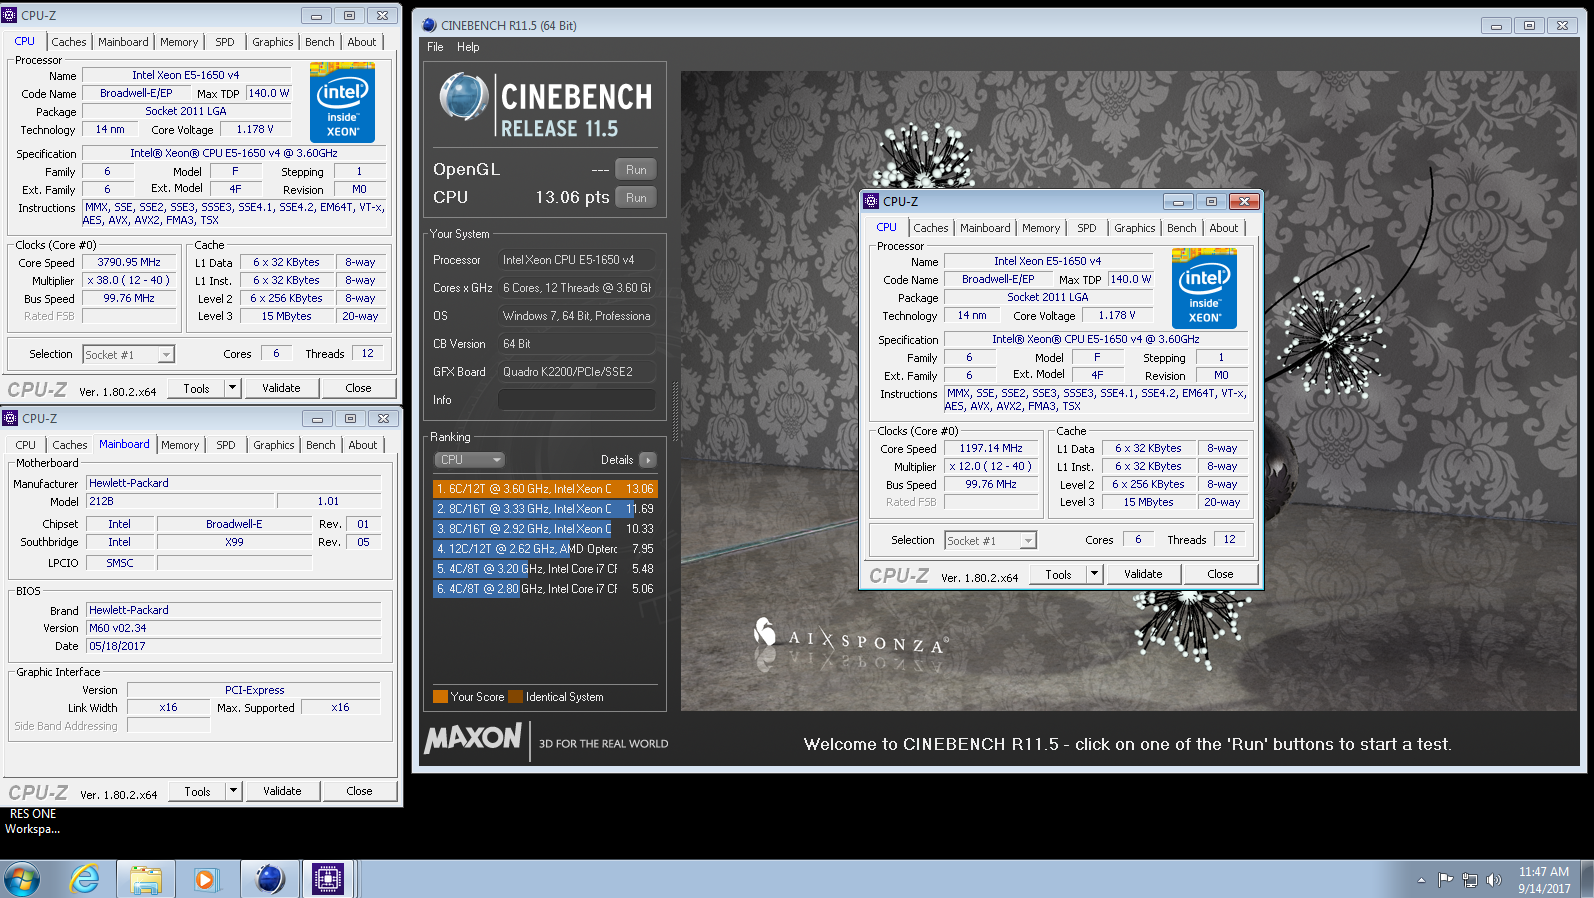This screenshot has height=898, width=1594.
Task: Select ranking row 4 12C/12T AMD Opteron
Action: point(545,549)
